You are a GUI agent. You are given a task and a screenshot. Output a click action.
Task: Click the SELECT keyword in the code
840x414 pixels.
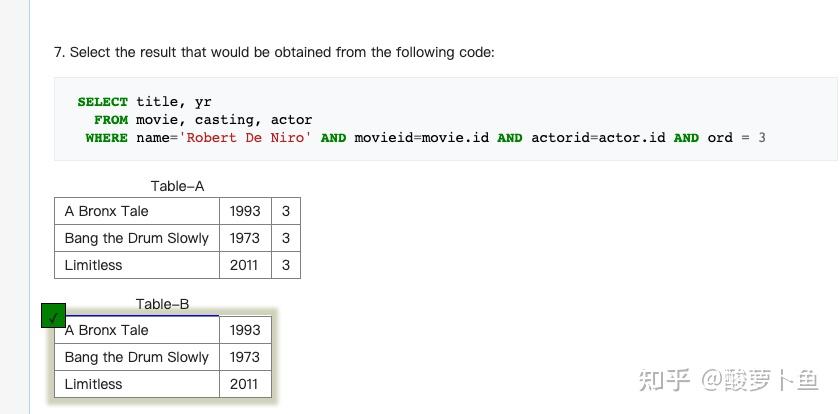point(102,102)
